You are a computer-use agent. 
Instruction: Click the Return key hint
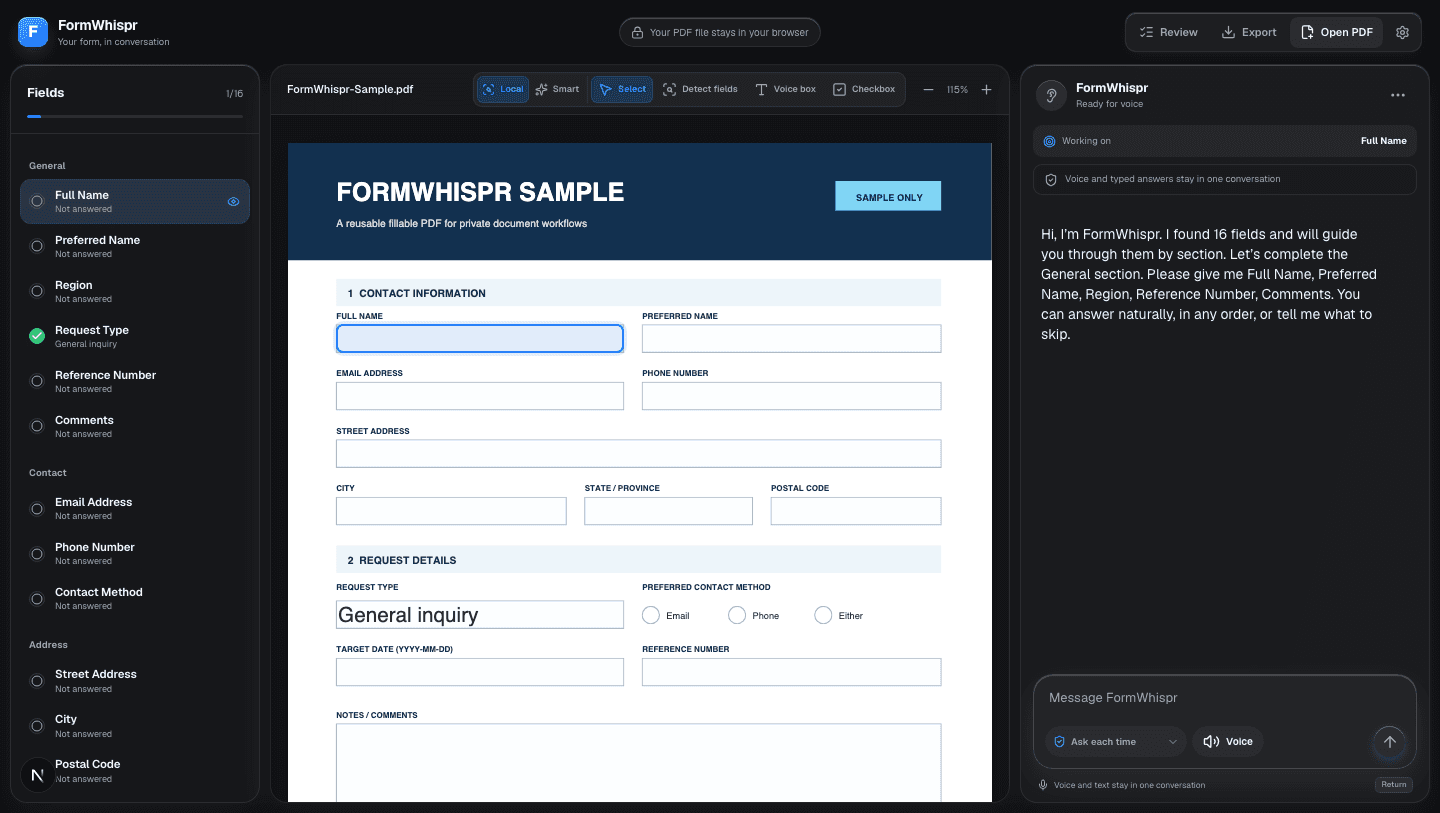tap(1393, 785)
